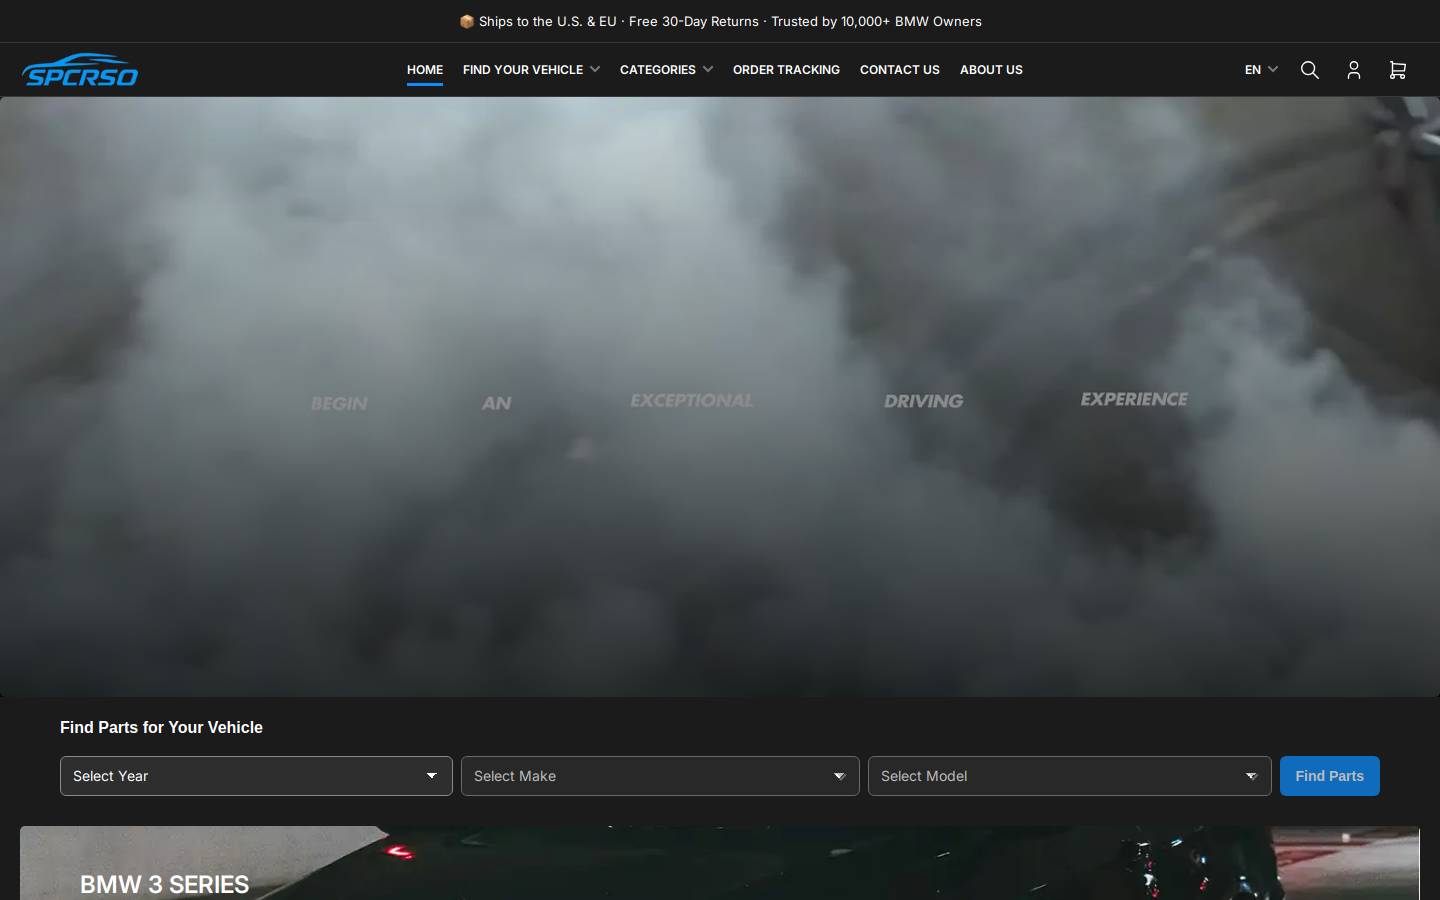1440x900 pixels.
Task: Open the Select Year dropdown
Action: [x=256, y=776]
